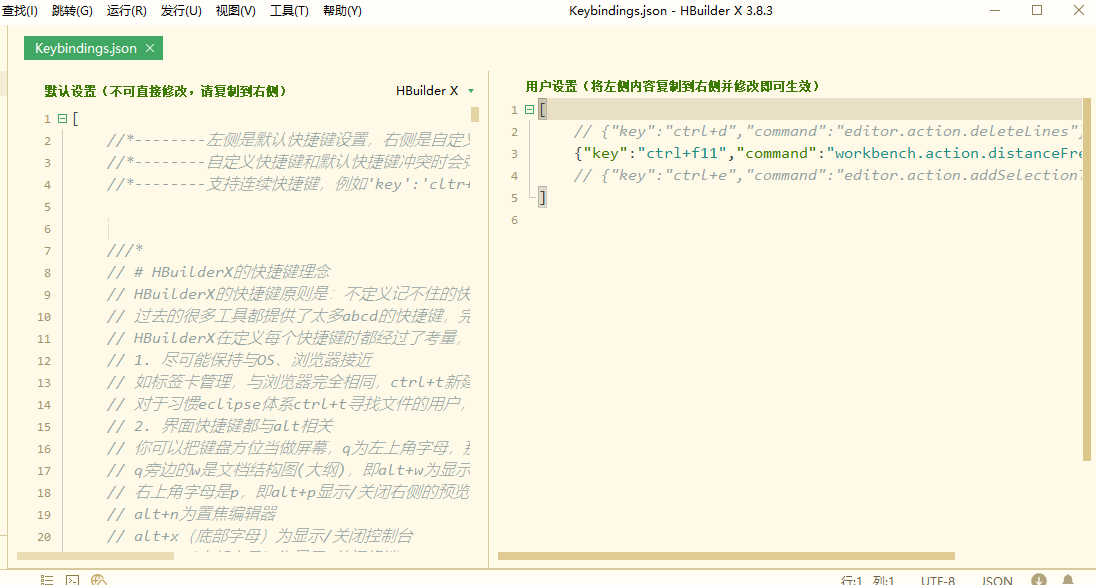This screenshot has height=585, width=1096.
Task: Collapse the fold marker on left line 1
Action: coord(63,119)
